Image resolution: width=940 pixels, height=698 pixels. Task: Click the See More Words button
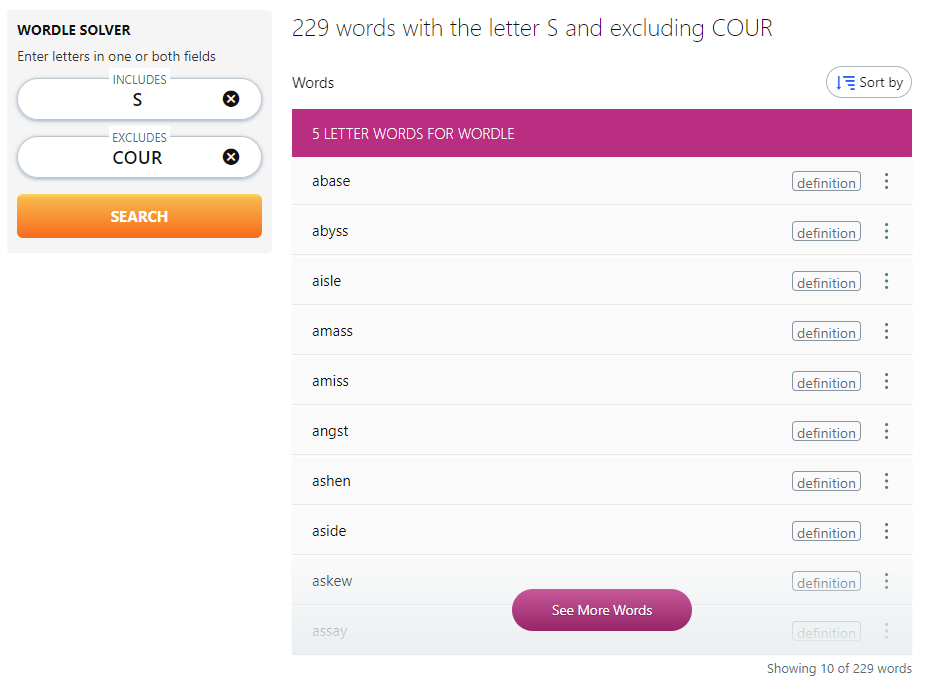(601, 610)
